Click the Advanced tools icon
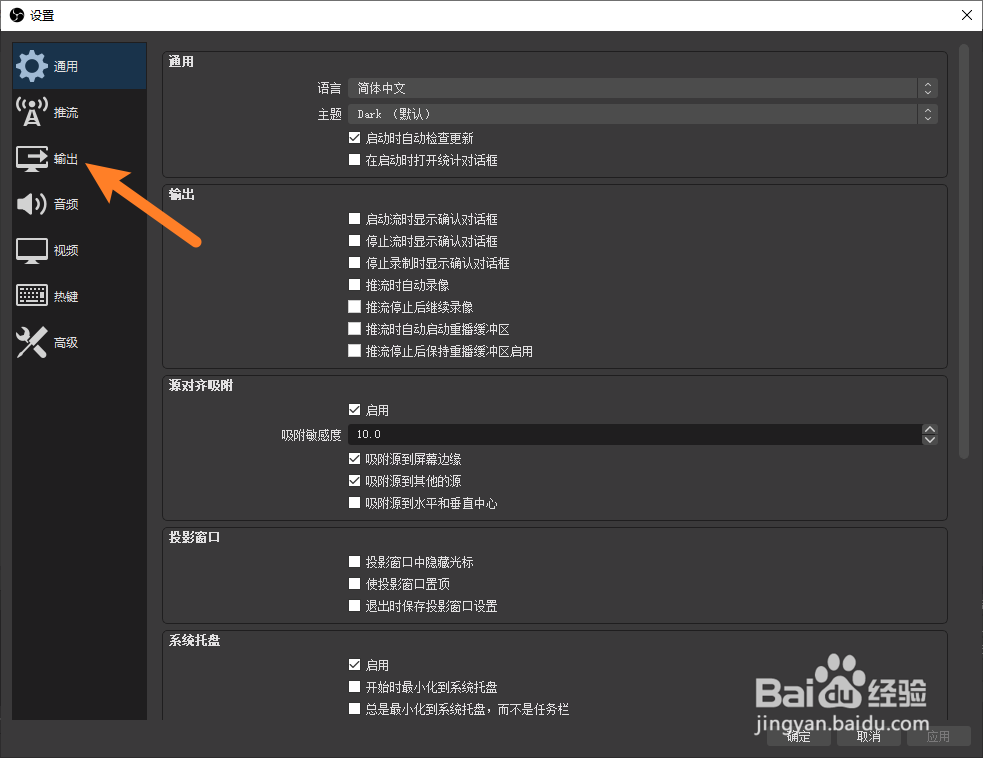Screen dimensions: 983x758 pyautogui.click(x=31, y=342)
